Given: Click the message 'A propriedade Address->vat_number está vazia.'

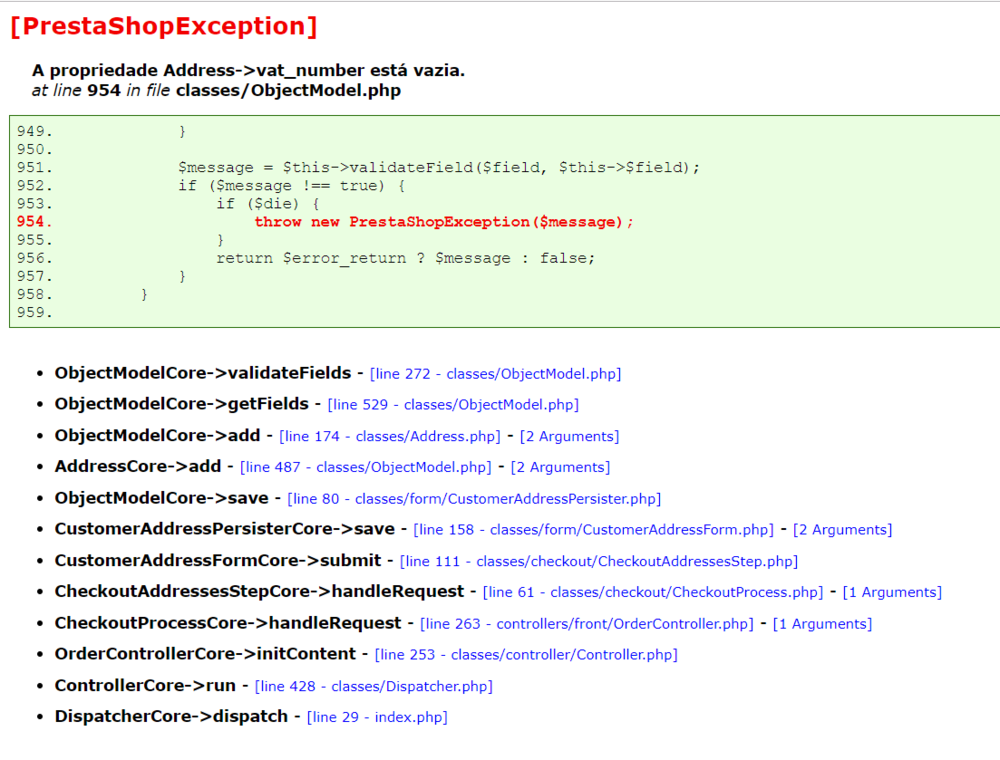Looking at the screenshot, I should tap(249, 70).
